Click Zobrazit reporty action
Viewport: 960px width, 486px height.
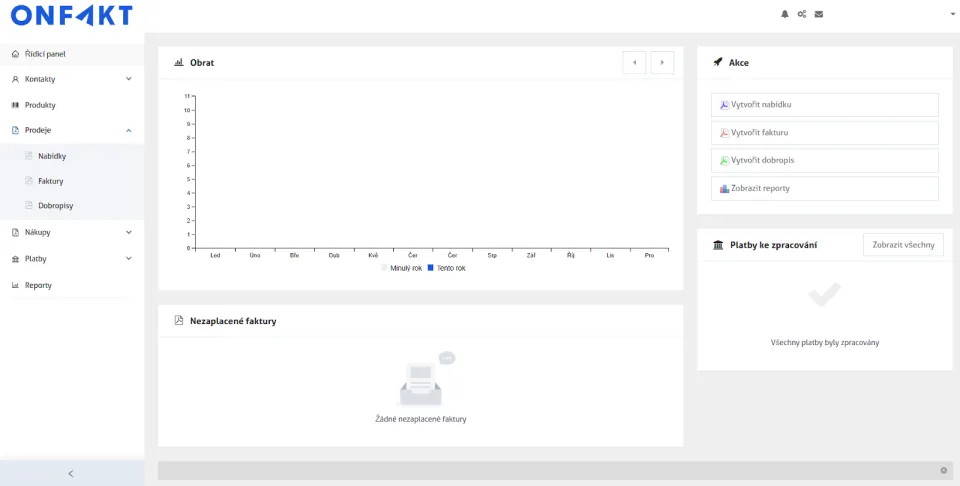(825, 189)
